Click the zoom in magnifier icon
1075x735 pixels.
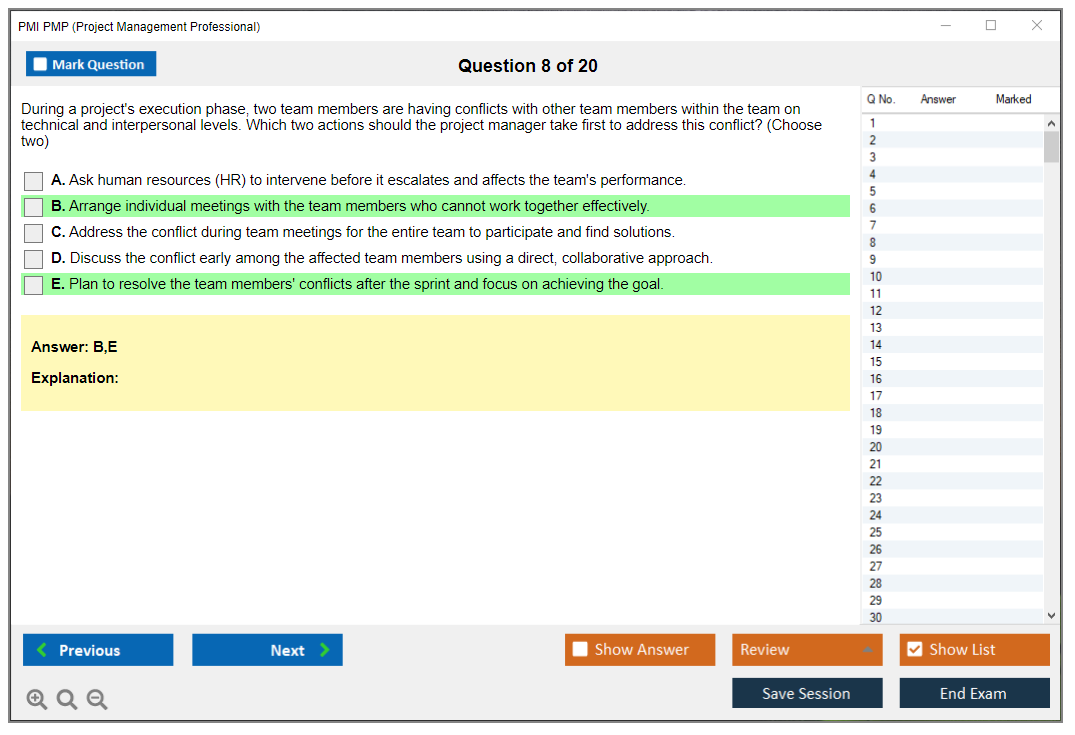[37, 700]
